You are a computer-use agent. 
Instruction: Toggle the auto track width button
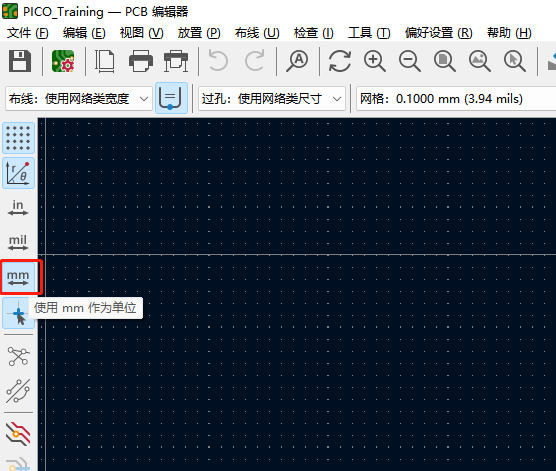pyautogui.click(x=171, y=98)
